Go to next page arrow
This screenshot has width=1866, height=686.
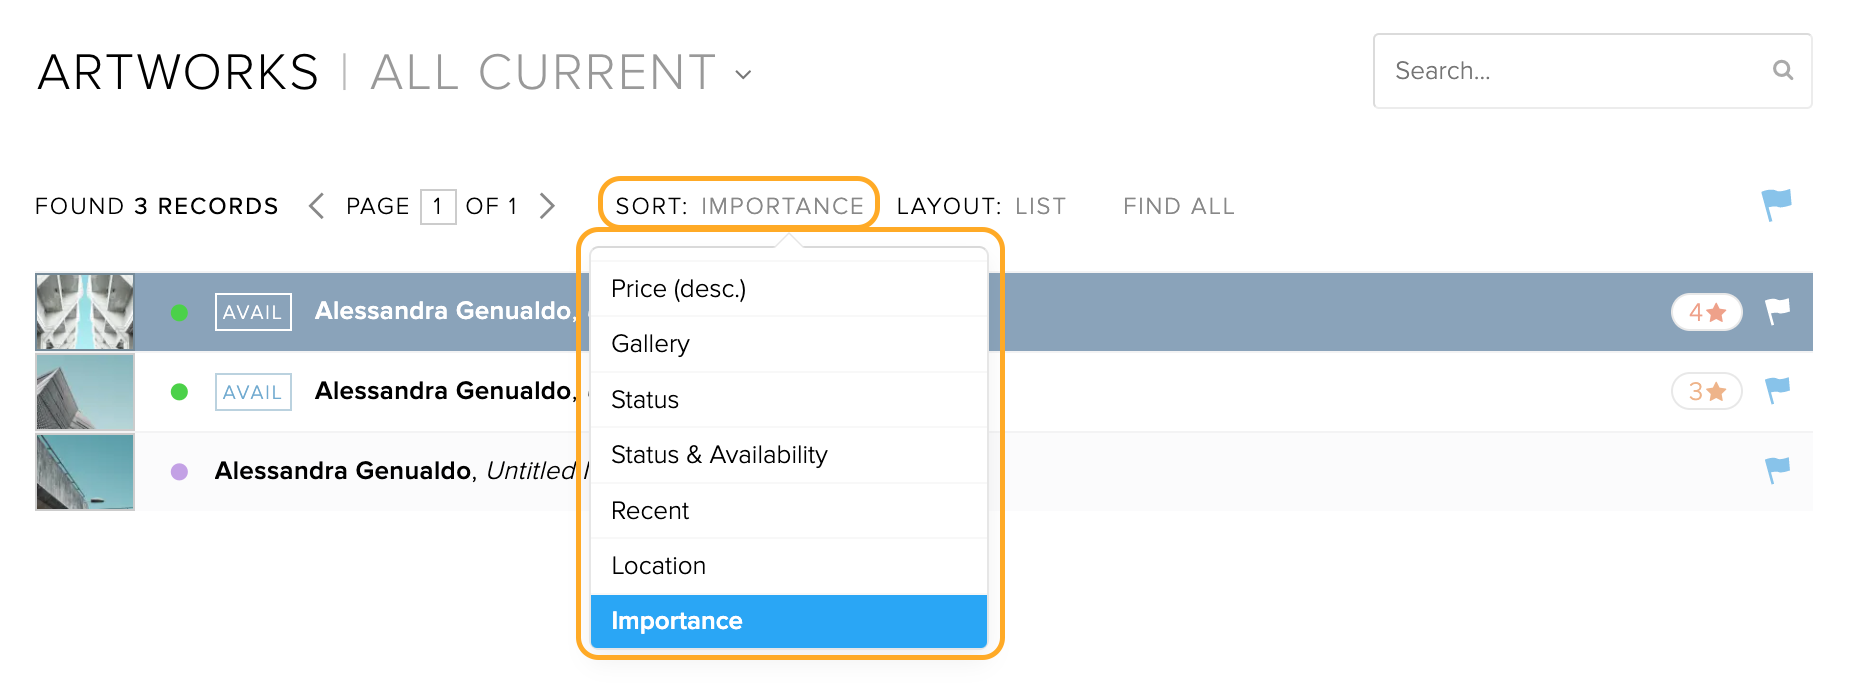click(x=547, y=206)
